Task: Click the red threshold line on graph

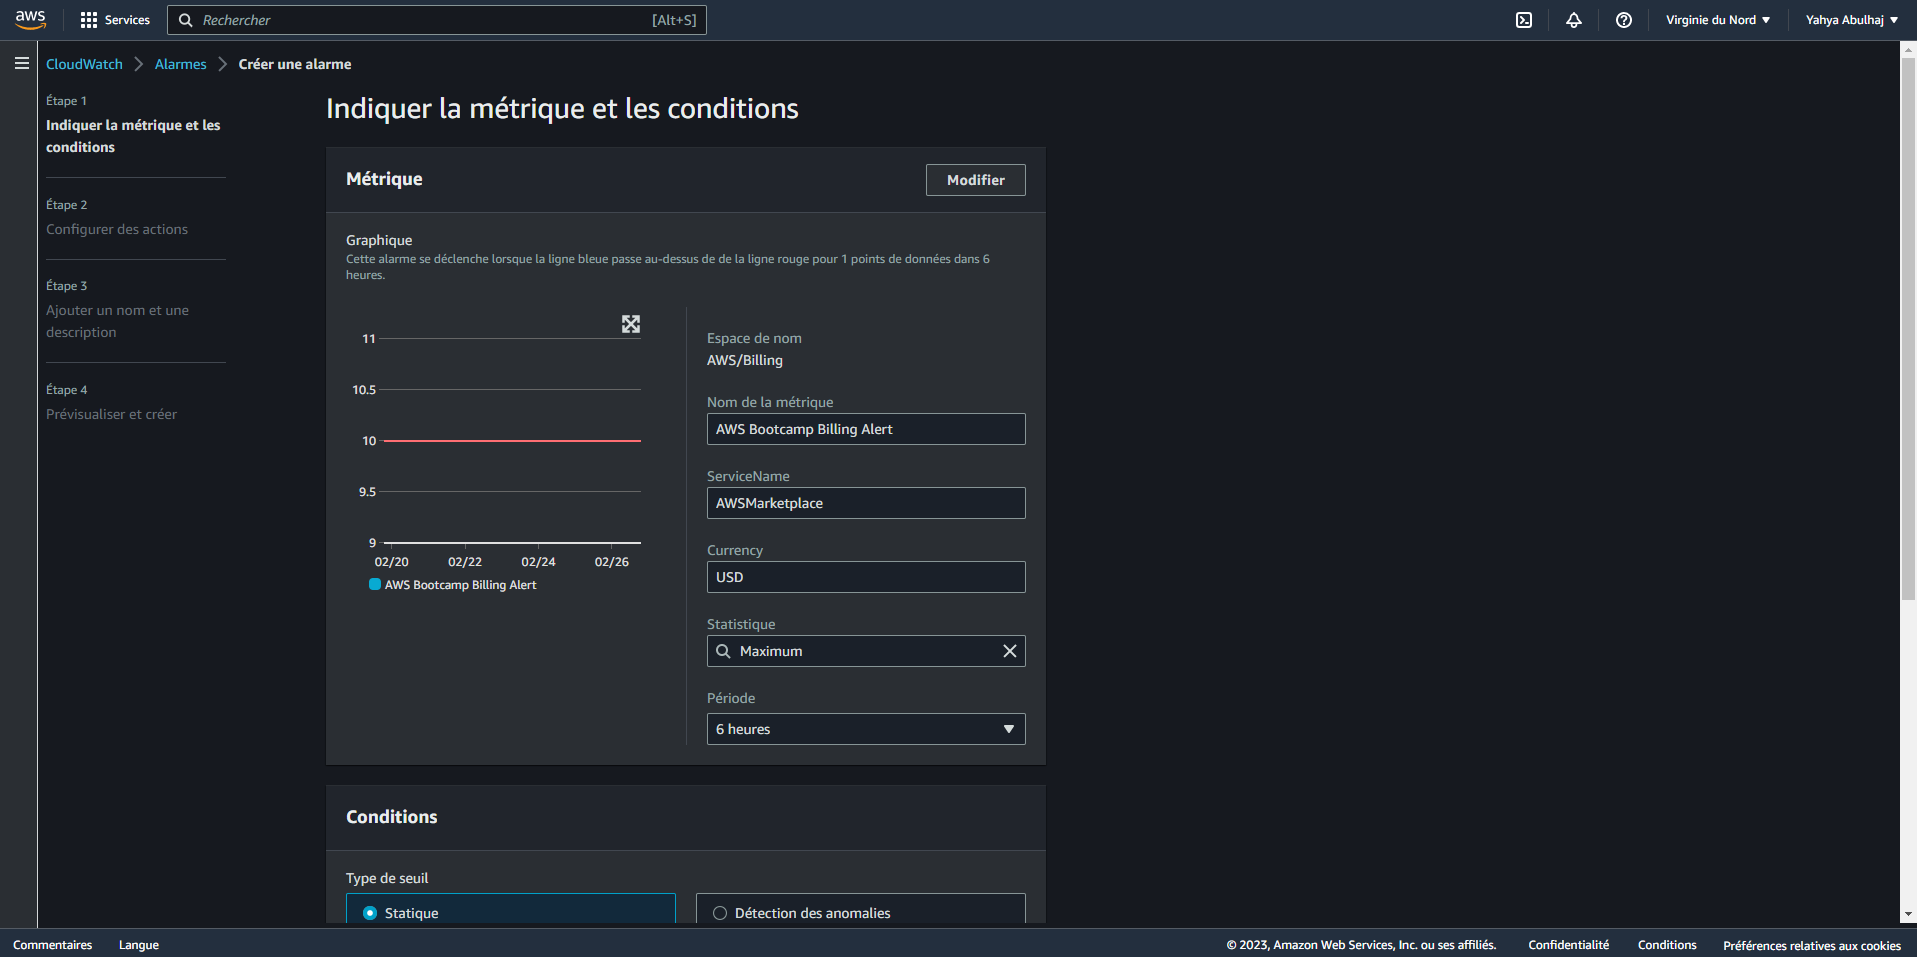Action: coord(512,440)
